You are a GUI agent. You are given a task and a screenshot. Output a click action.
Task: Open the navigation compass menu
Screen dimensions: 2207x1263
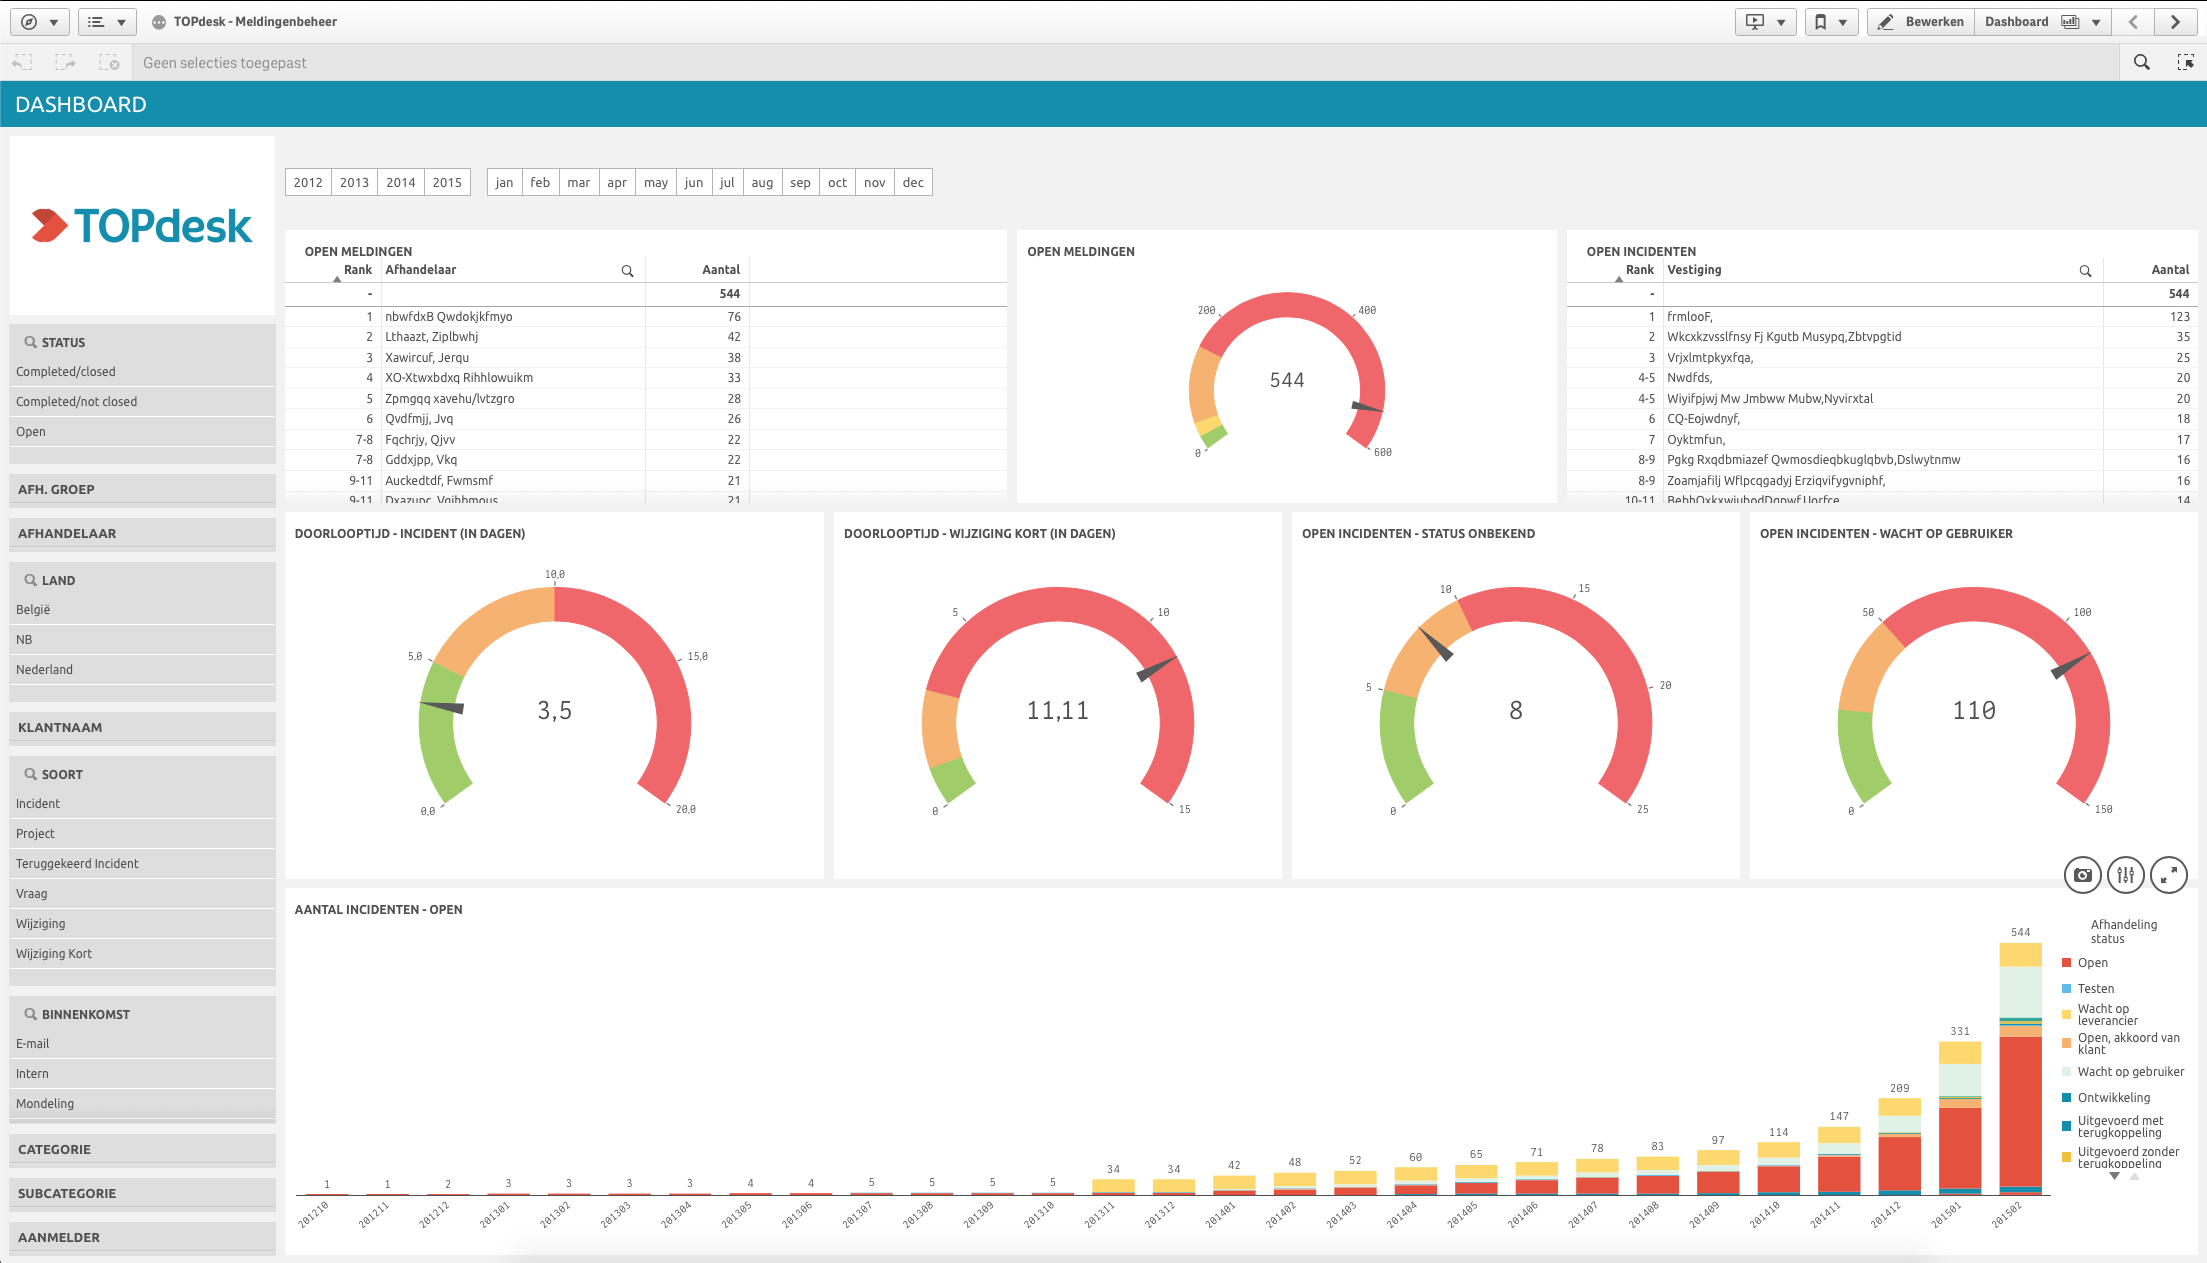[39, 22]
